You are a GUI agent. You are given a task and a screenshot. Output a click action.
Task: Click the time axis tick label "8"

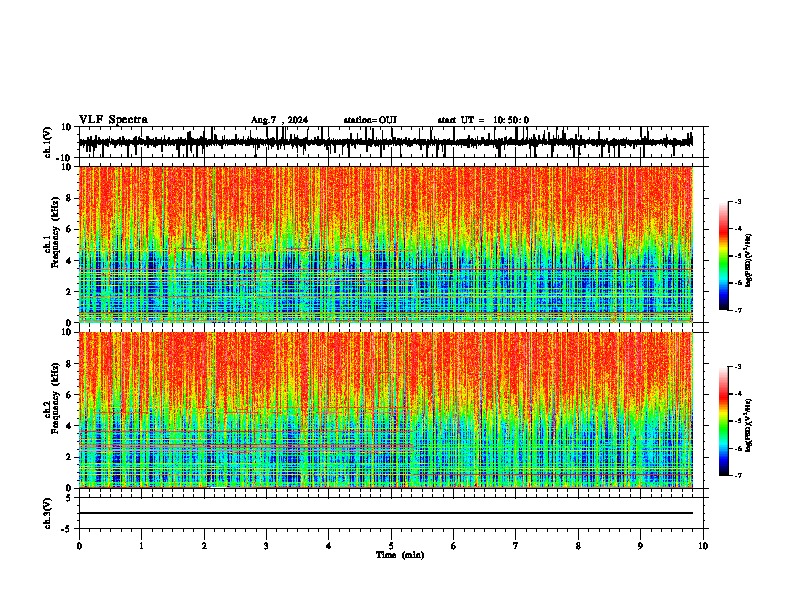[578, 546]
